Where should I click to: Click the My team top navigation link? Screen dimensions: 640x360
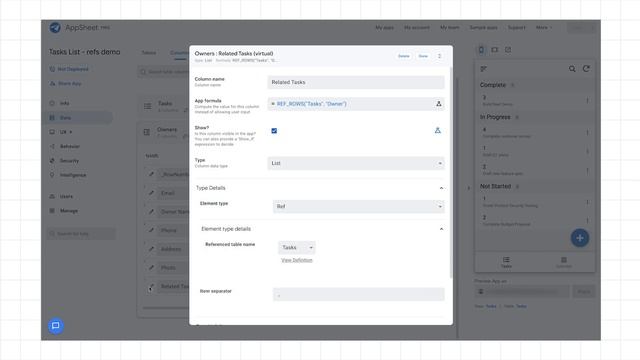449,27
